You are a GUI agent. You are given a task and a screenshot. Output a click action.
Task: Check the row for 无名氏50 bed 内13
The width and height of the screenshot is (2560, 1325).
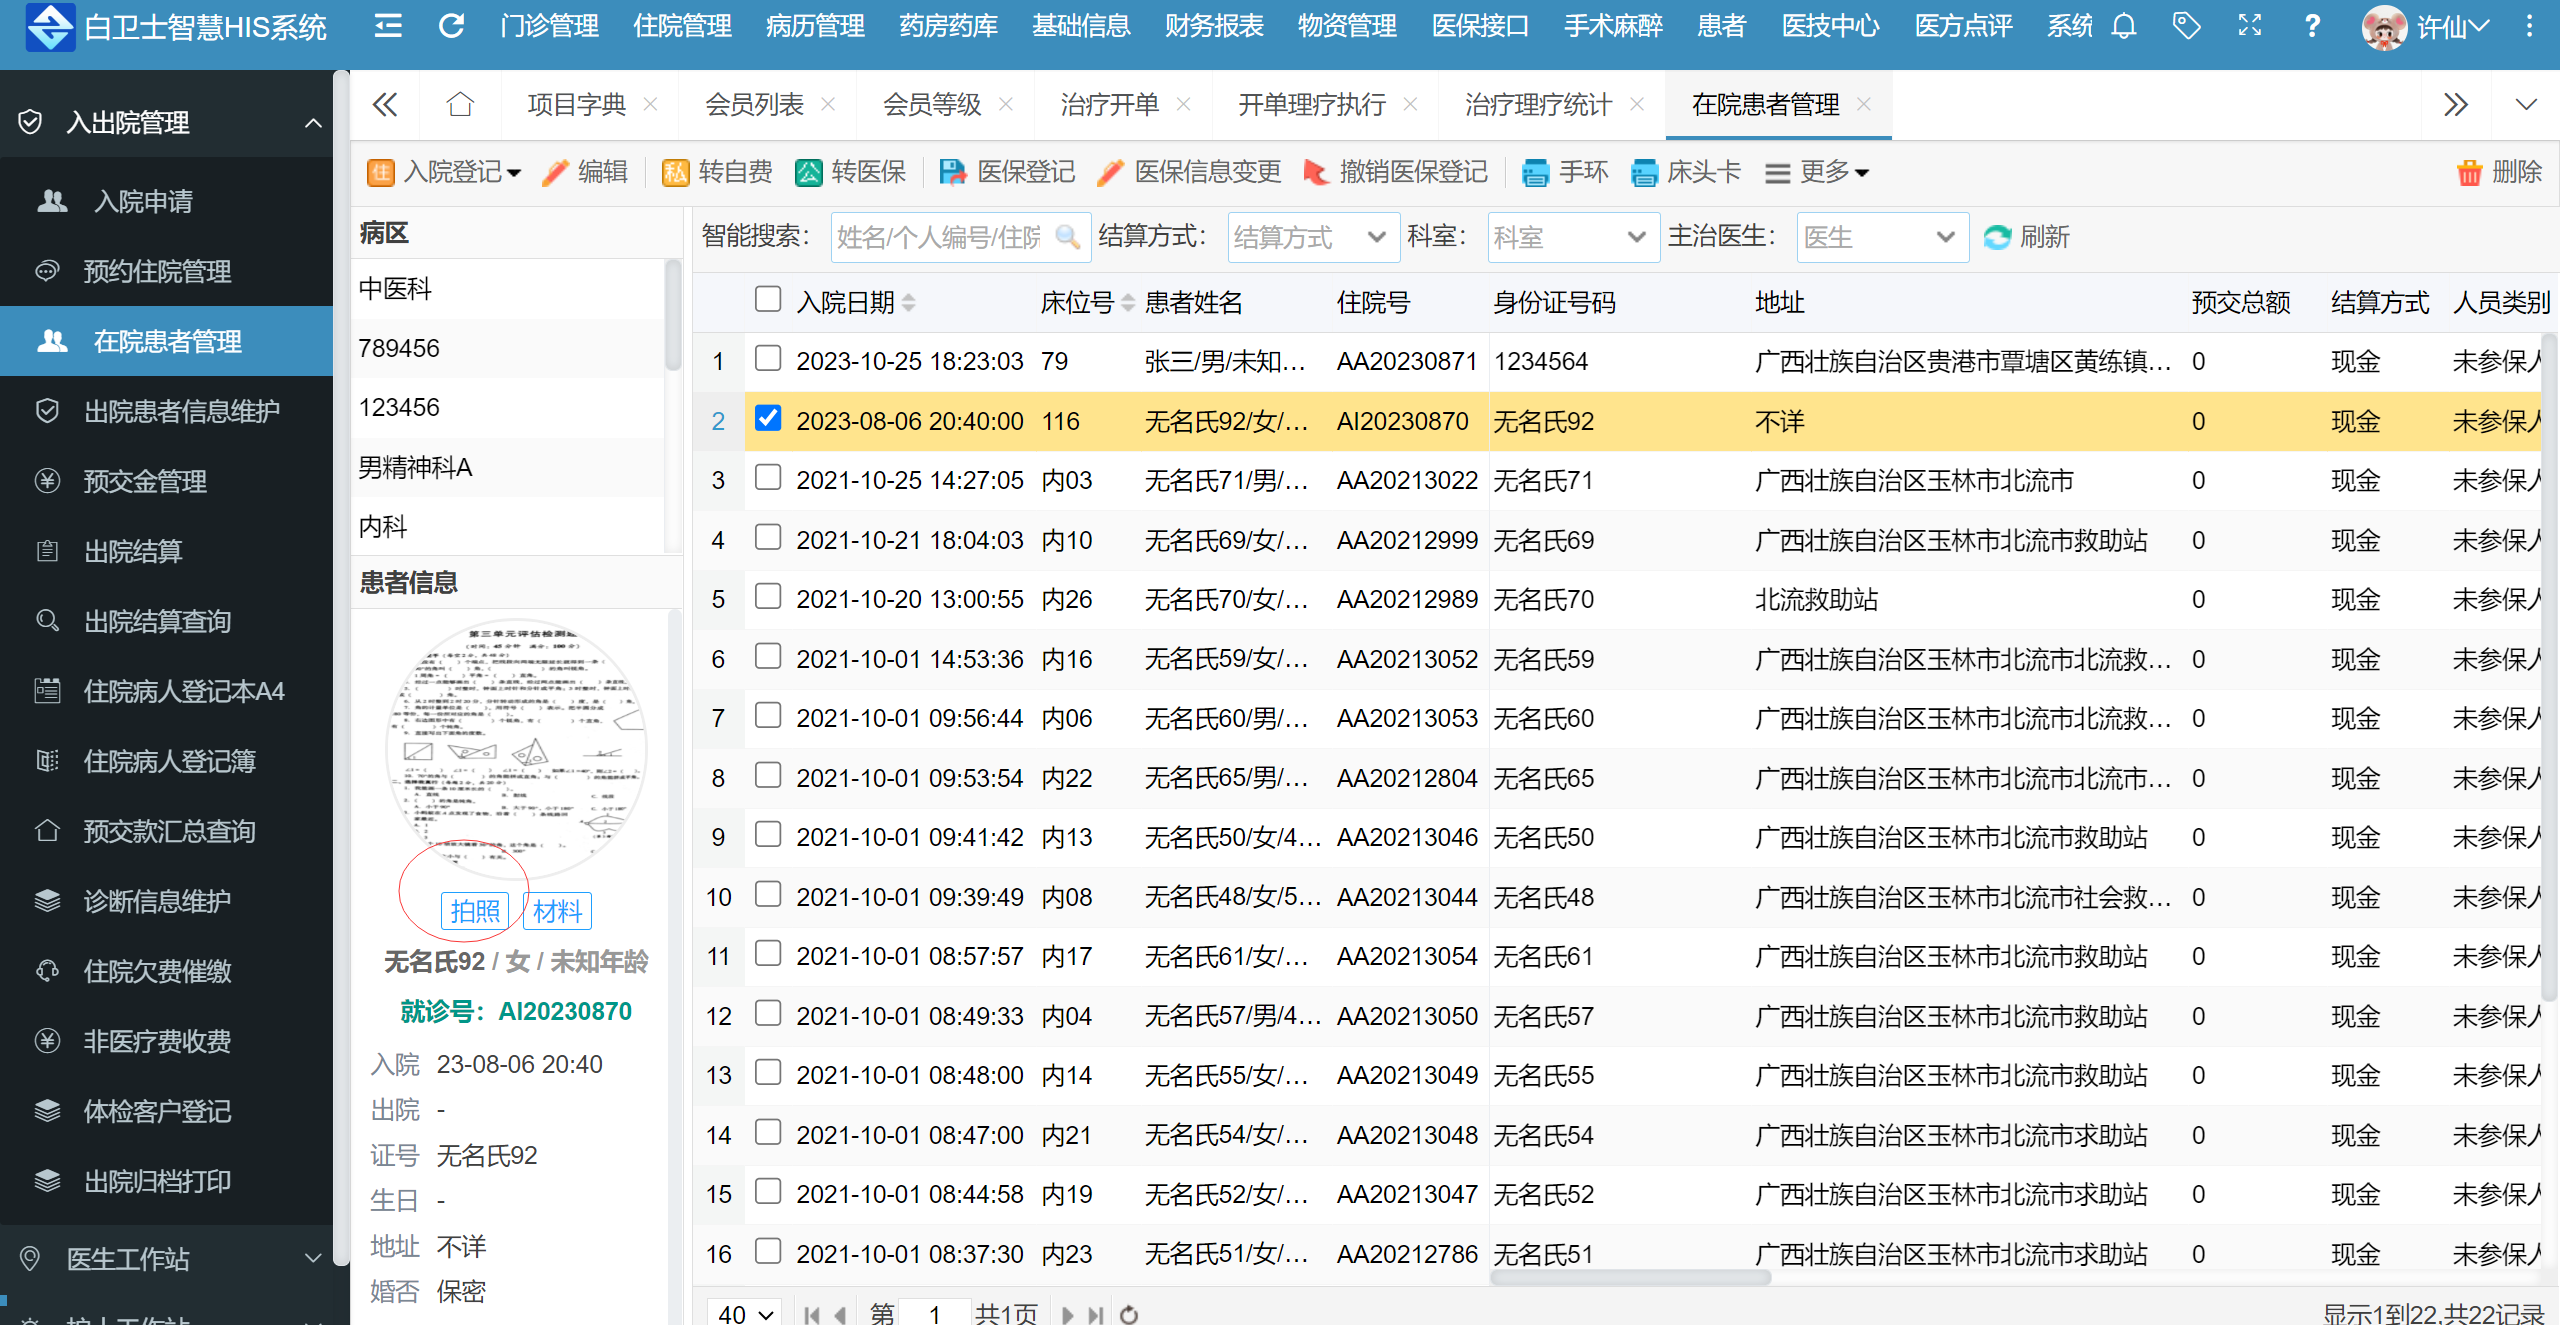(768, 834)
